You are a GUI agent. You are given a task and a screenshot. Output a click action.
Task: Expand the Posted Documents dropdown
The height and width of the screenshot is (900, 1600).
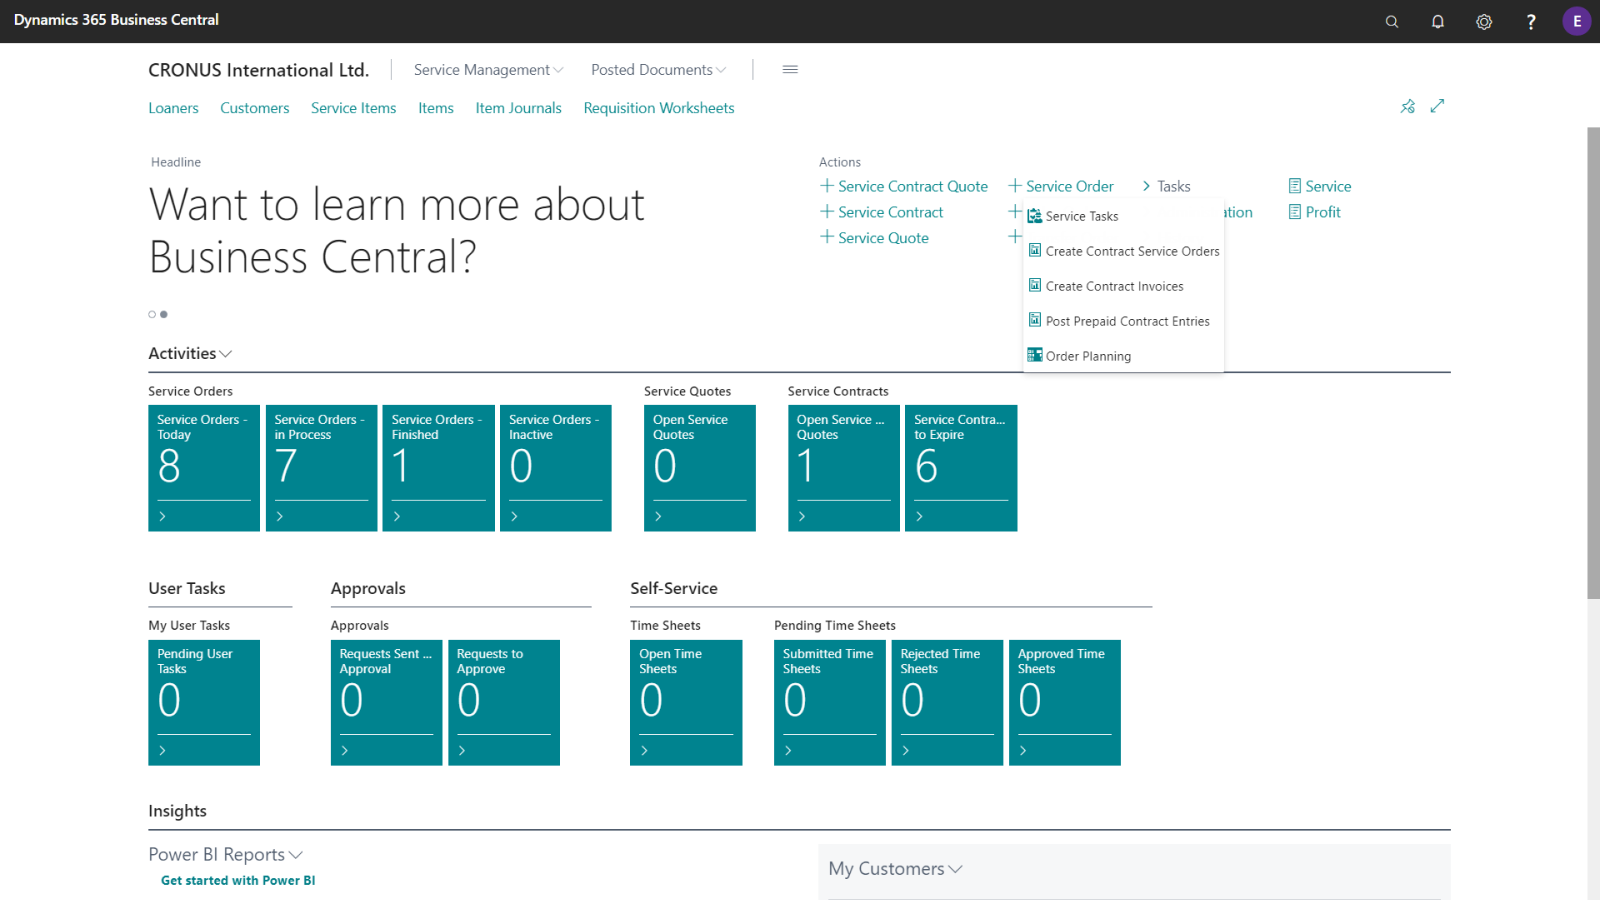tap(658, 70)
